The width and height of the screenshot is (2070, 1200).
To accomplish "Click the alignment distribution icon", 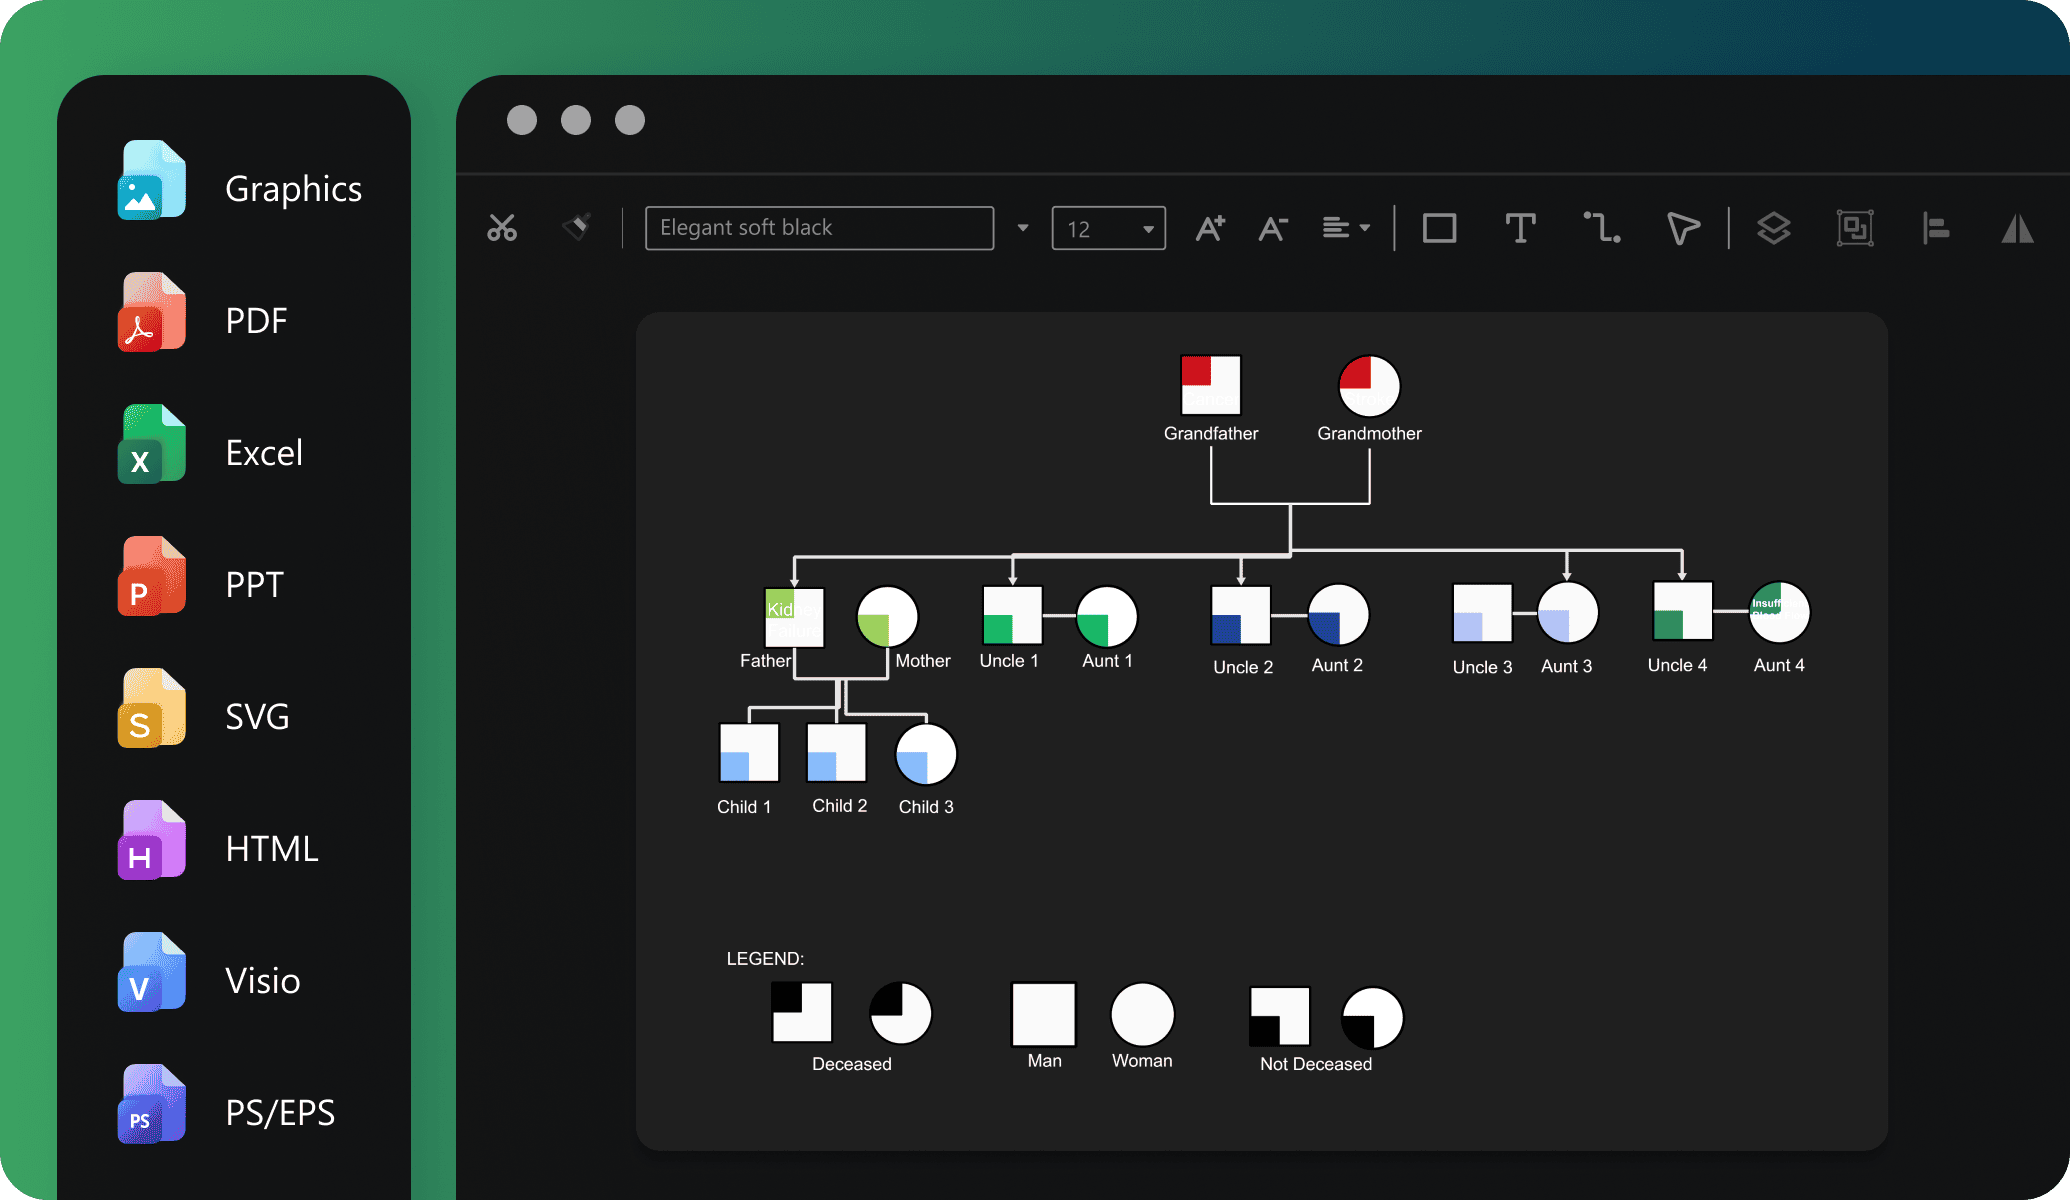I will [1936, 228].
